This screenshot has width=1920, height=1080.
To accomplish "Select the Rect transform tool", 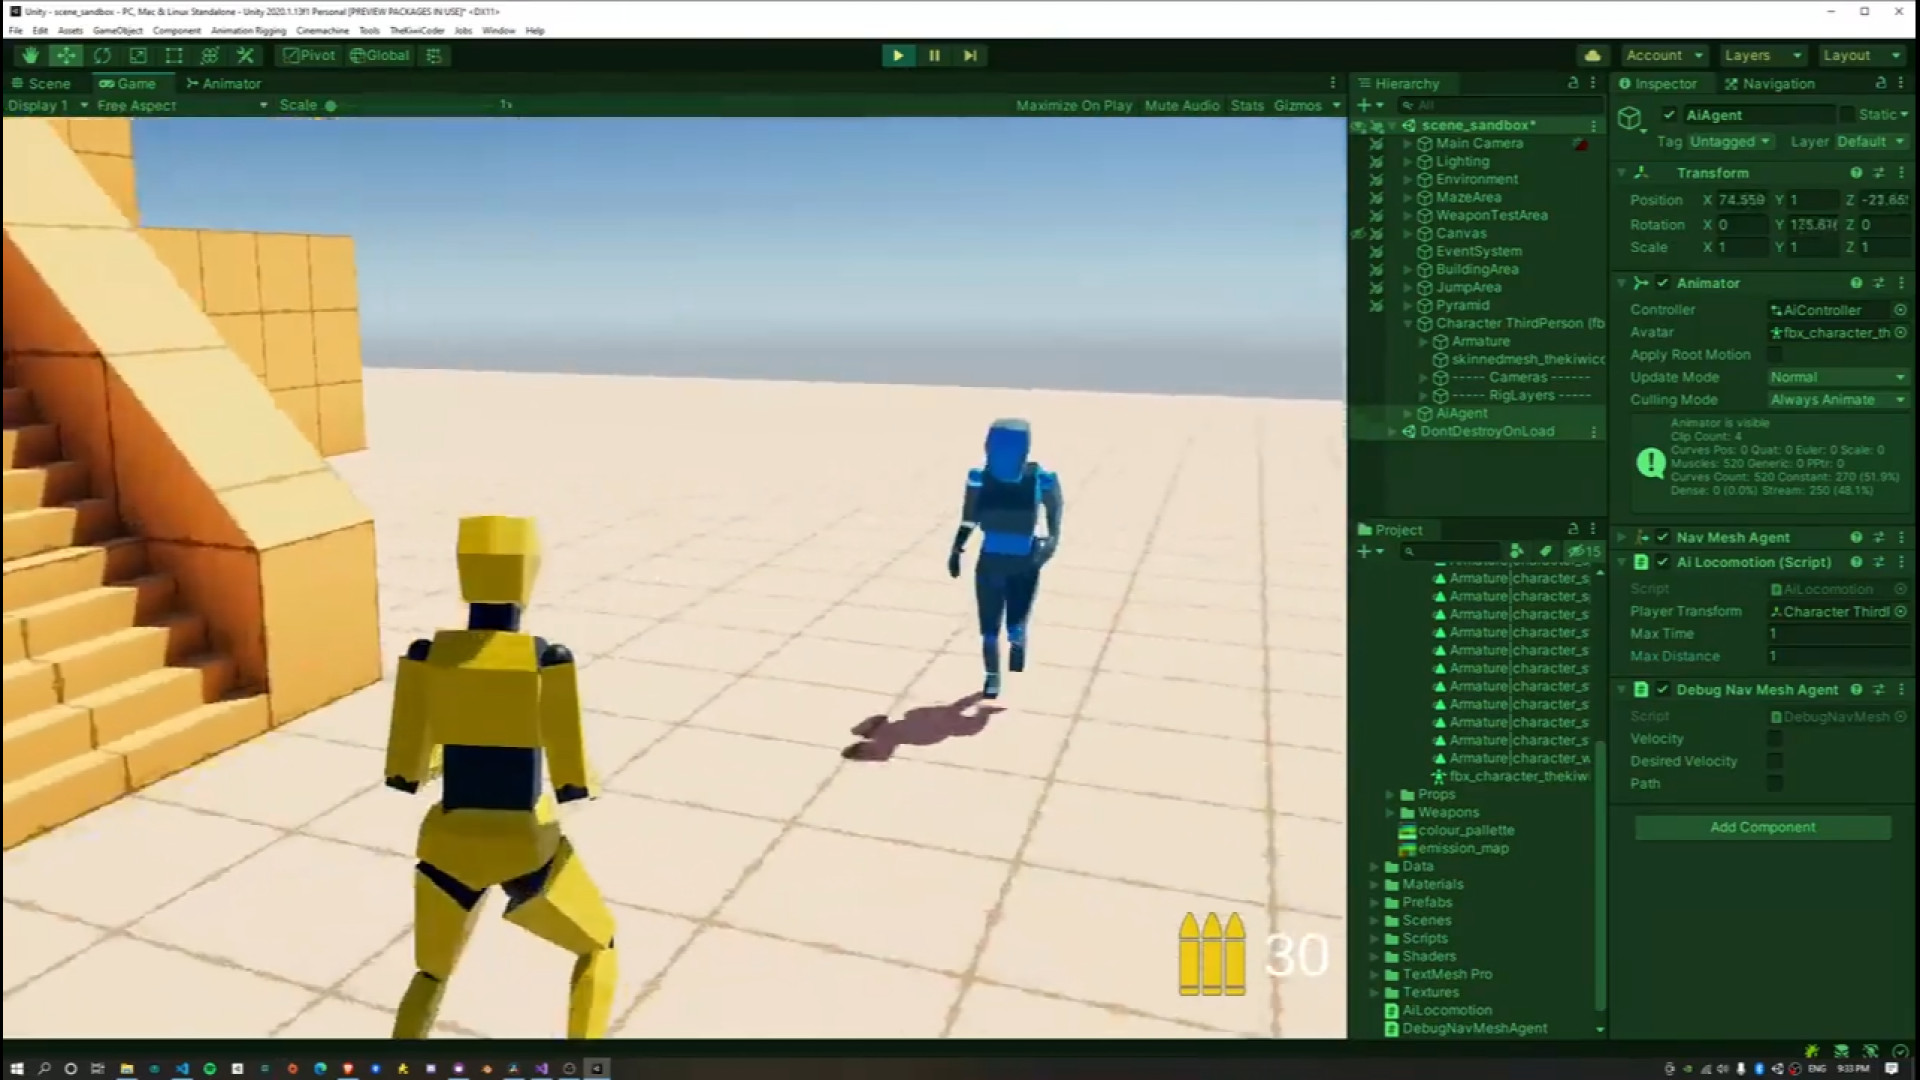I will tap(174, 56).
